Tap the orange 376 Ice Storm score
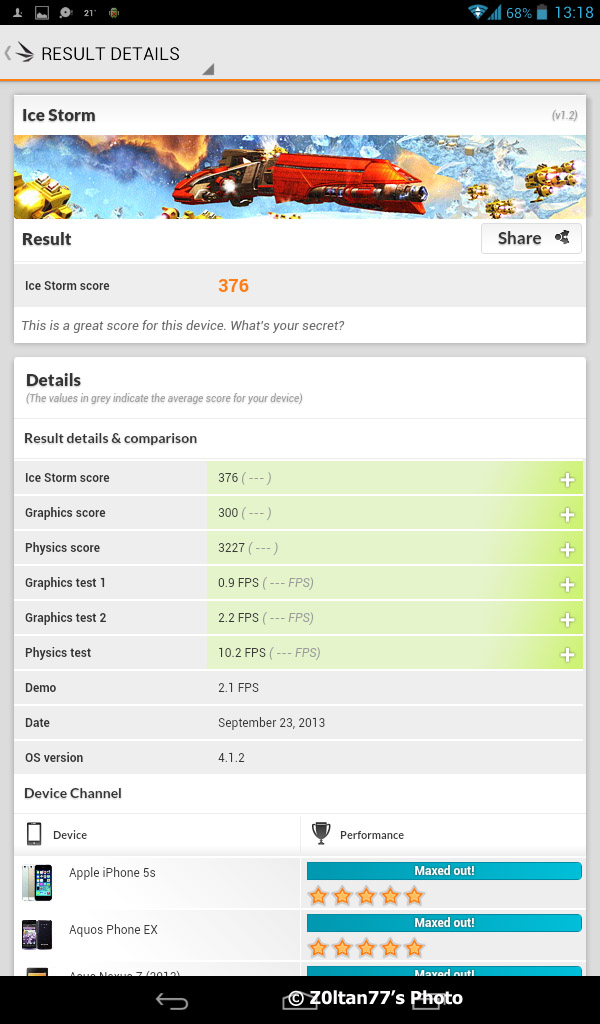 coord(233,286)
